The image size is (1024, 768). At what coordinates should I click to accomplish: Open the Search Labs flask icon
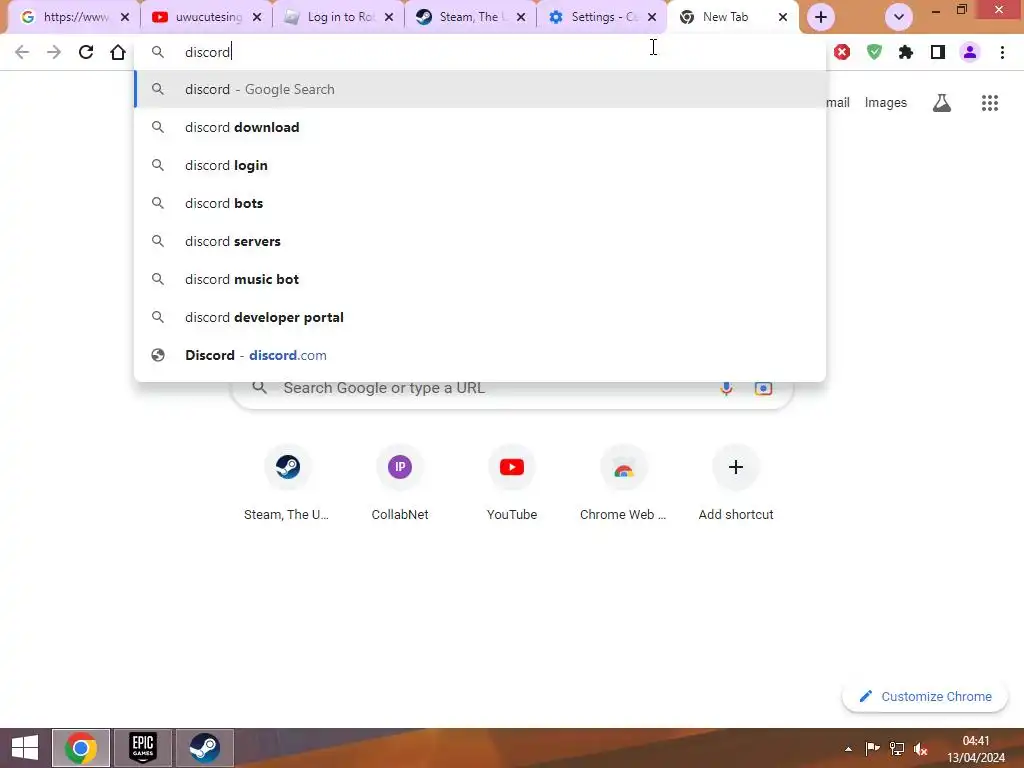click(x=942, y=103)
